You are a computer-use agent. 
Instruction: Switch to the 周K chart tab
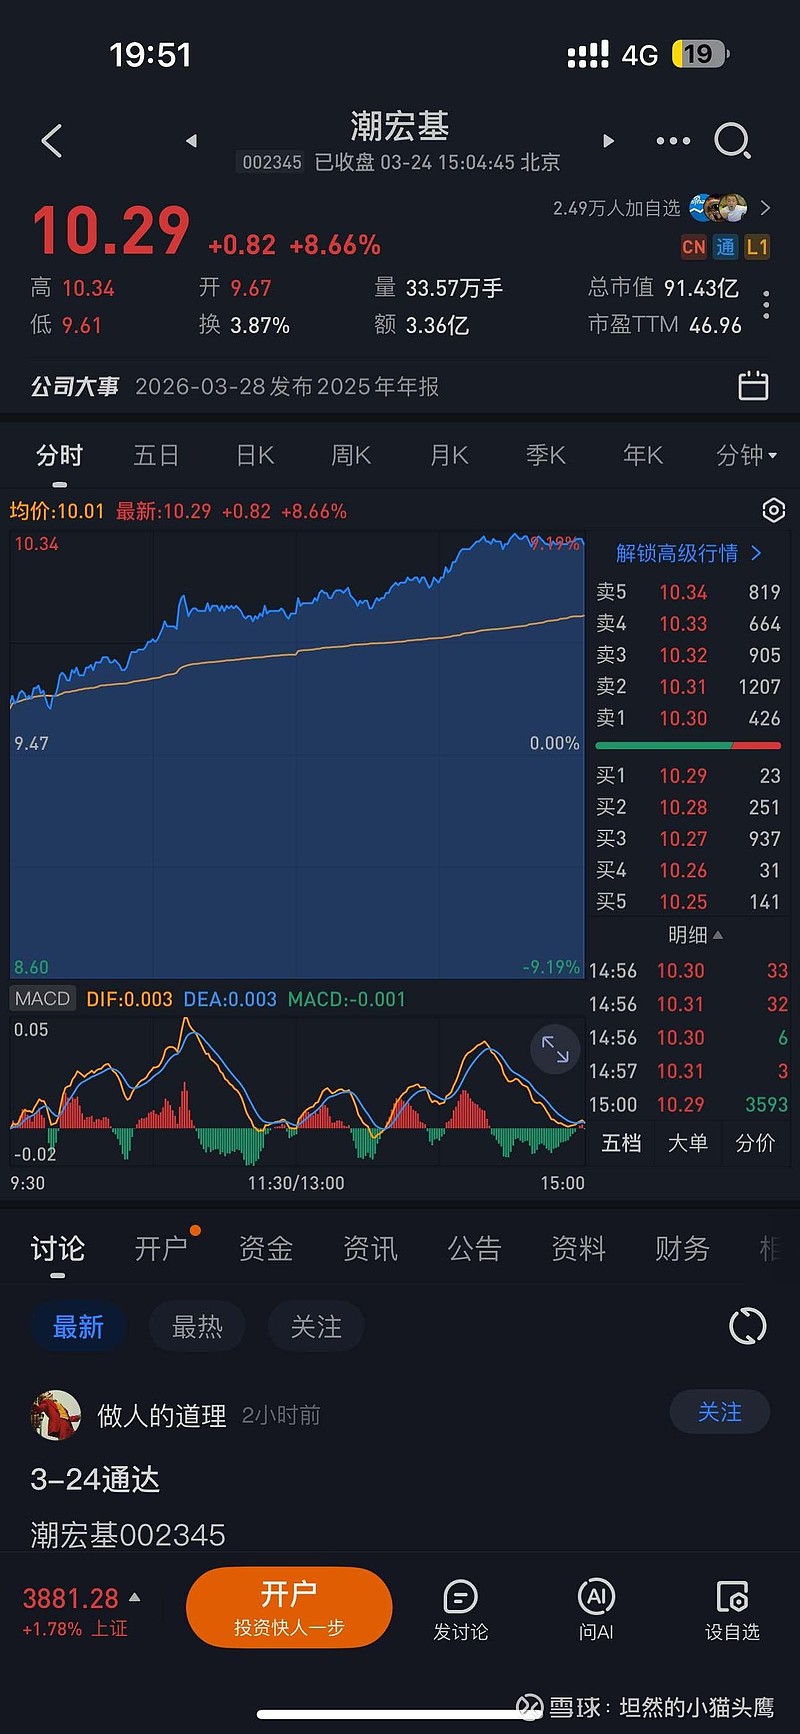[x=351, y=455]
